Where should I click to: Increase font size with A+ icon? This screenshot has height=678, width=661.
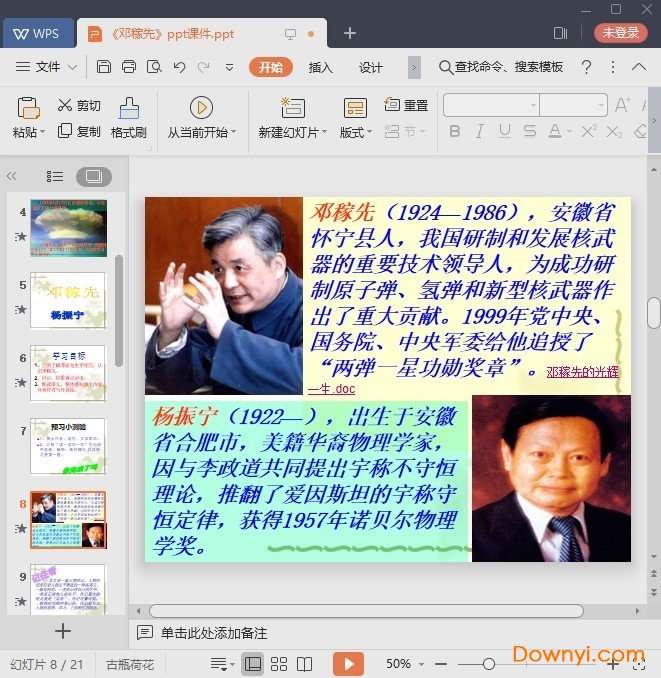[x=622, y=105]
